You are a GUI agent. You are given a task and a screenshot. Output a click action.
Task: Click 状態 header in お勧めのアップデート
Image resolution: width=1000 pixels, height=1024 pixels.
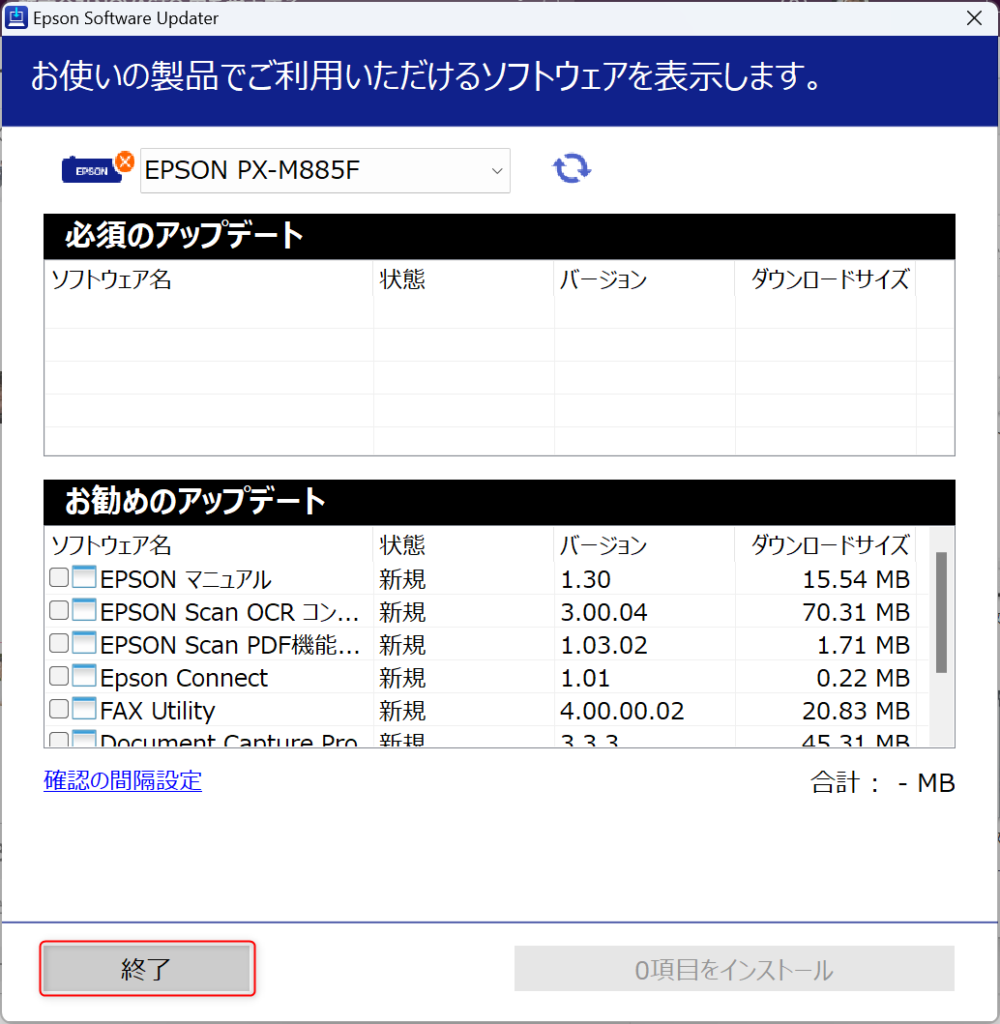402,545
